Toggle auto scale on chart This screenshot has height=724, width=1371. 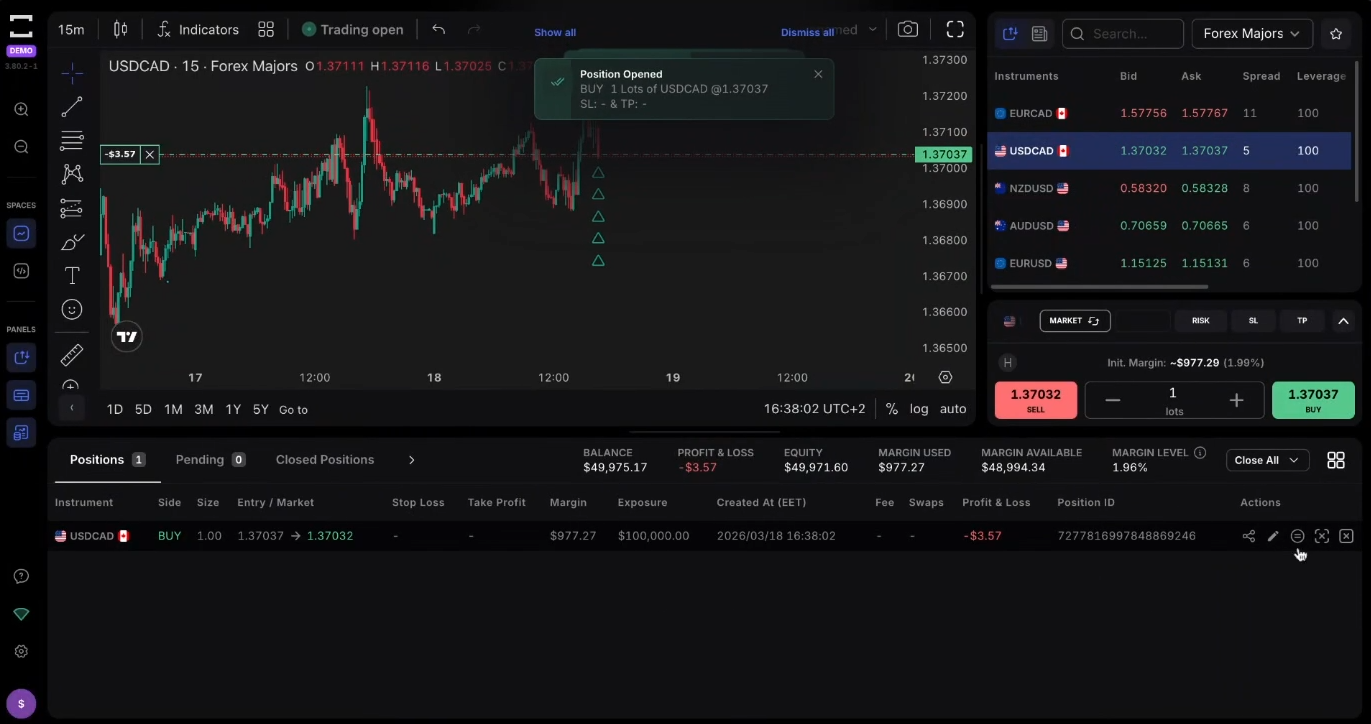(953, 409)
